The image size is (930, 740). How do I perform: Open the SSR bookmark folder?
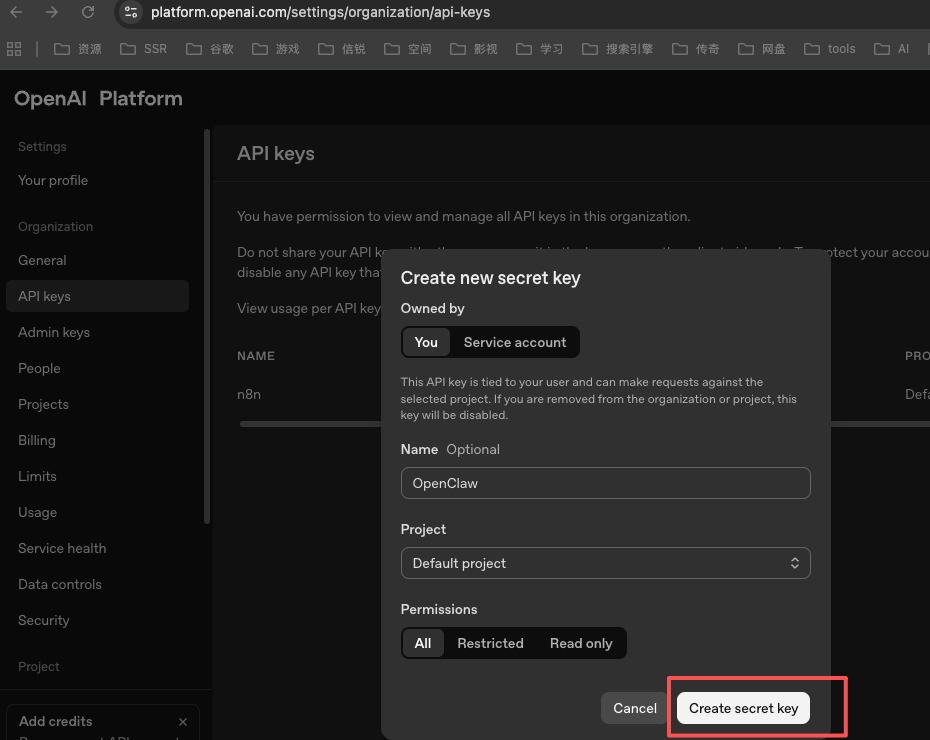(x=144, y=49)
